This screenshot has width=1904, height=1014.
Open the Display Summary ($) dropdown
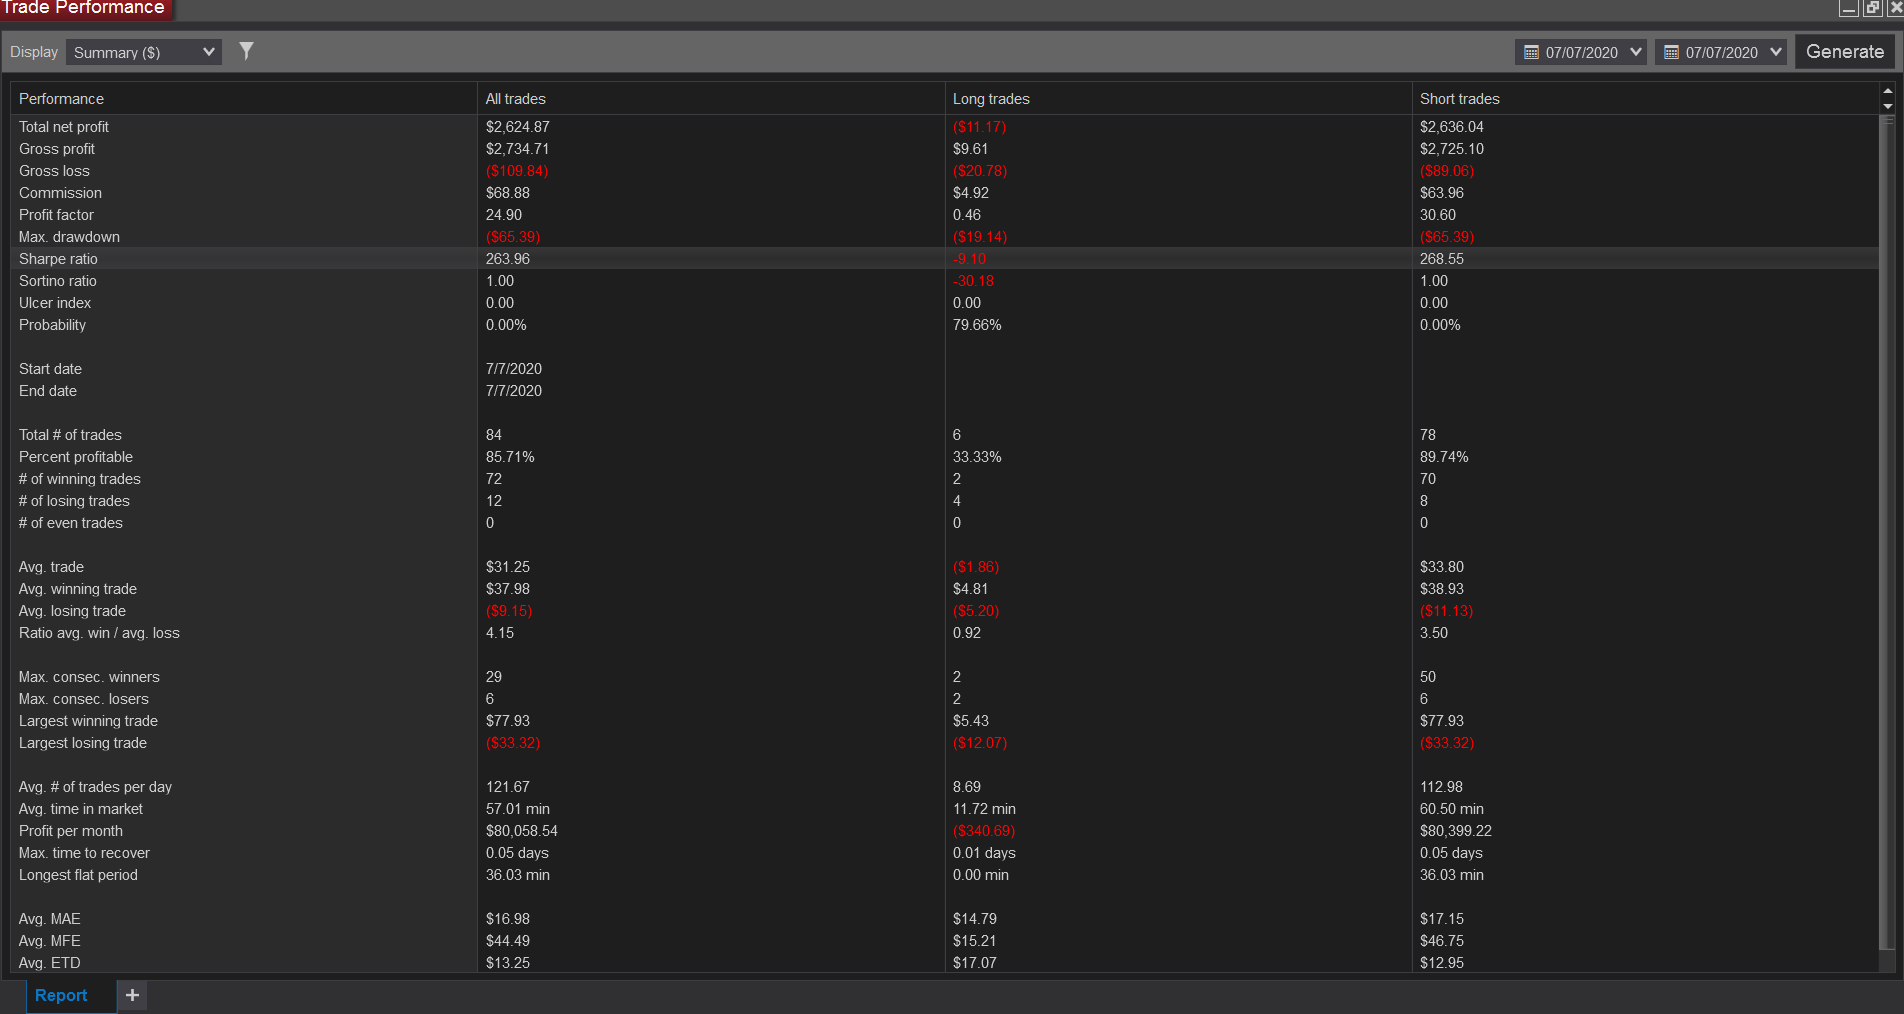pyautogui.click(x=144, y=52)
